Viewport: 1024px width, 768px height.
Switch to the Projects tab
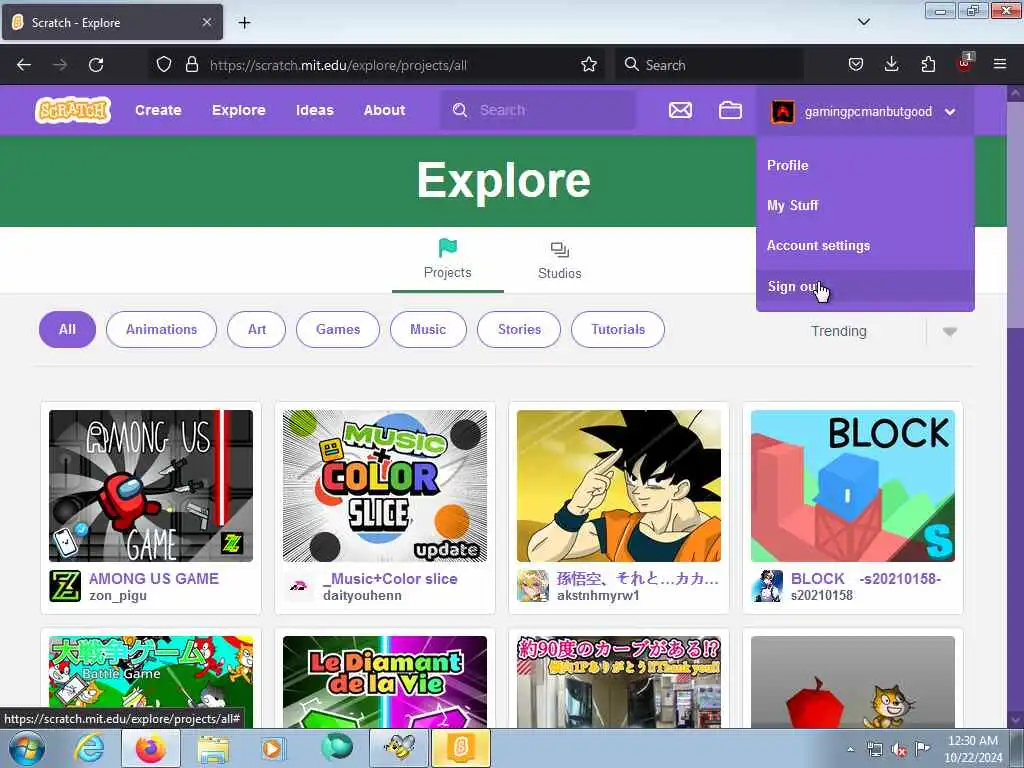447,261
